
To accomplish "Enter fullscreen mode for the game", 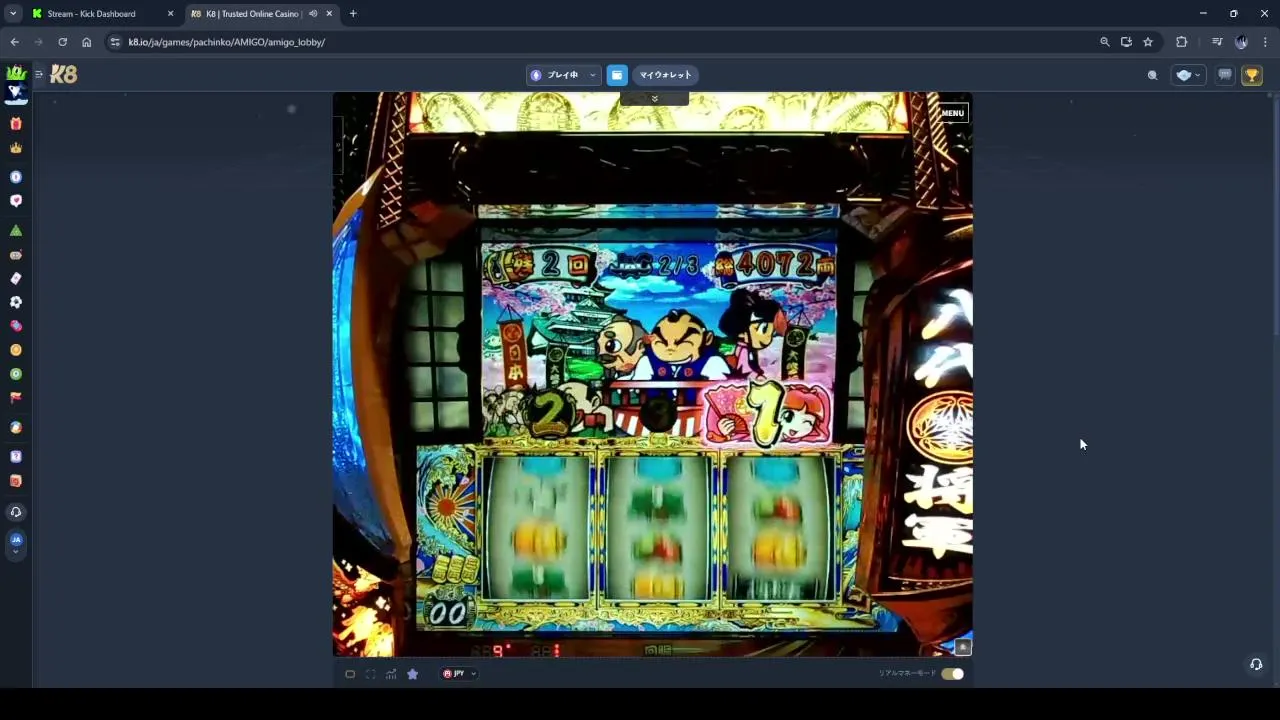I will [370, 674].
